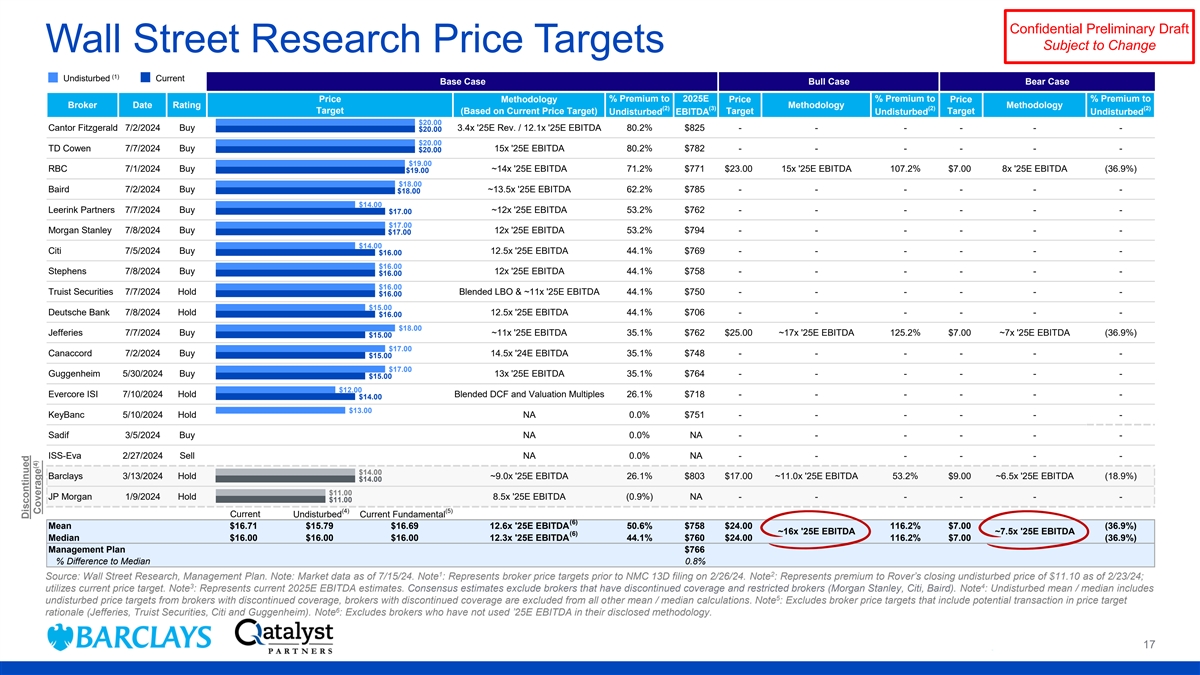Click the Rating column header
1200x675 pixels.
coord(187,105)
